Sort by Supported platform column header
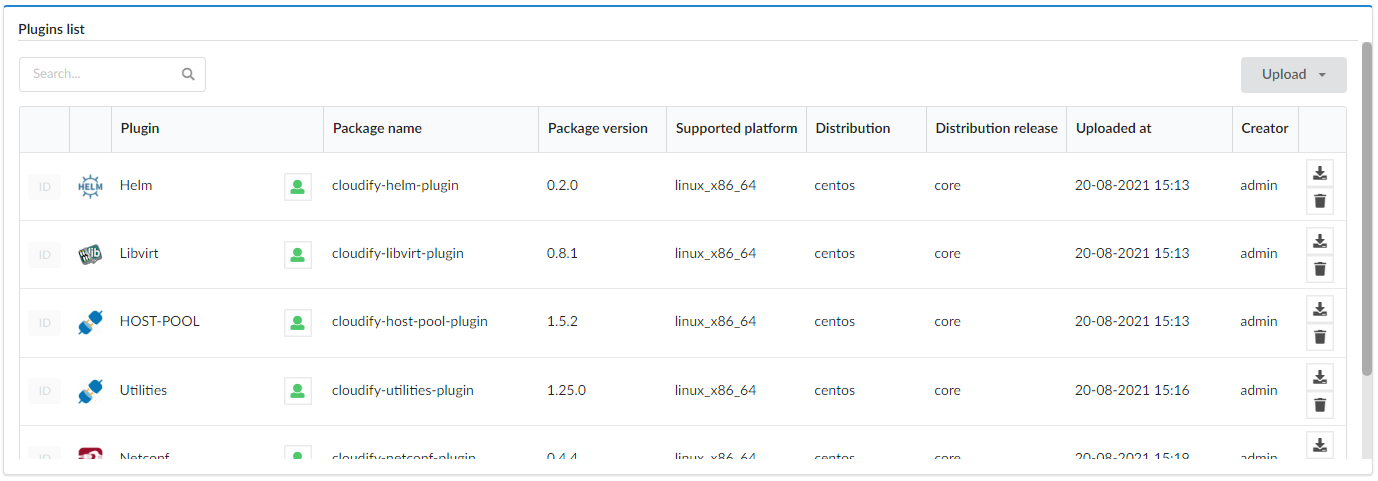The height and width of the screenshot is (481, 1378). [736, 129]
